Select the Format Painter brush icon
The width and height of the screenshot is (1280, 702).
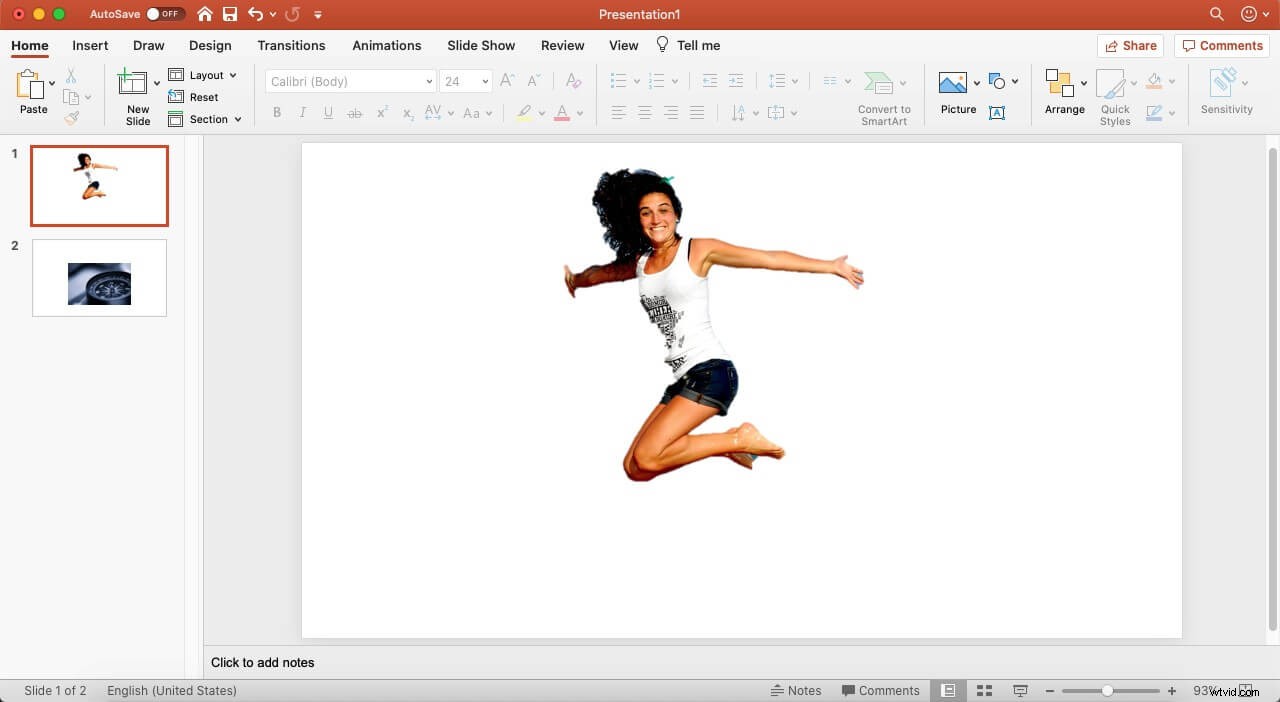[73, 118]
